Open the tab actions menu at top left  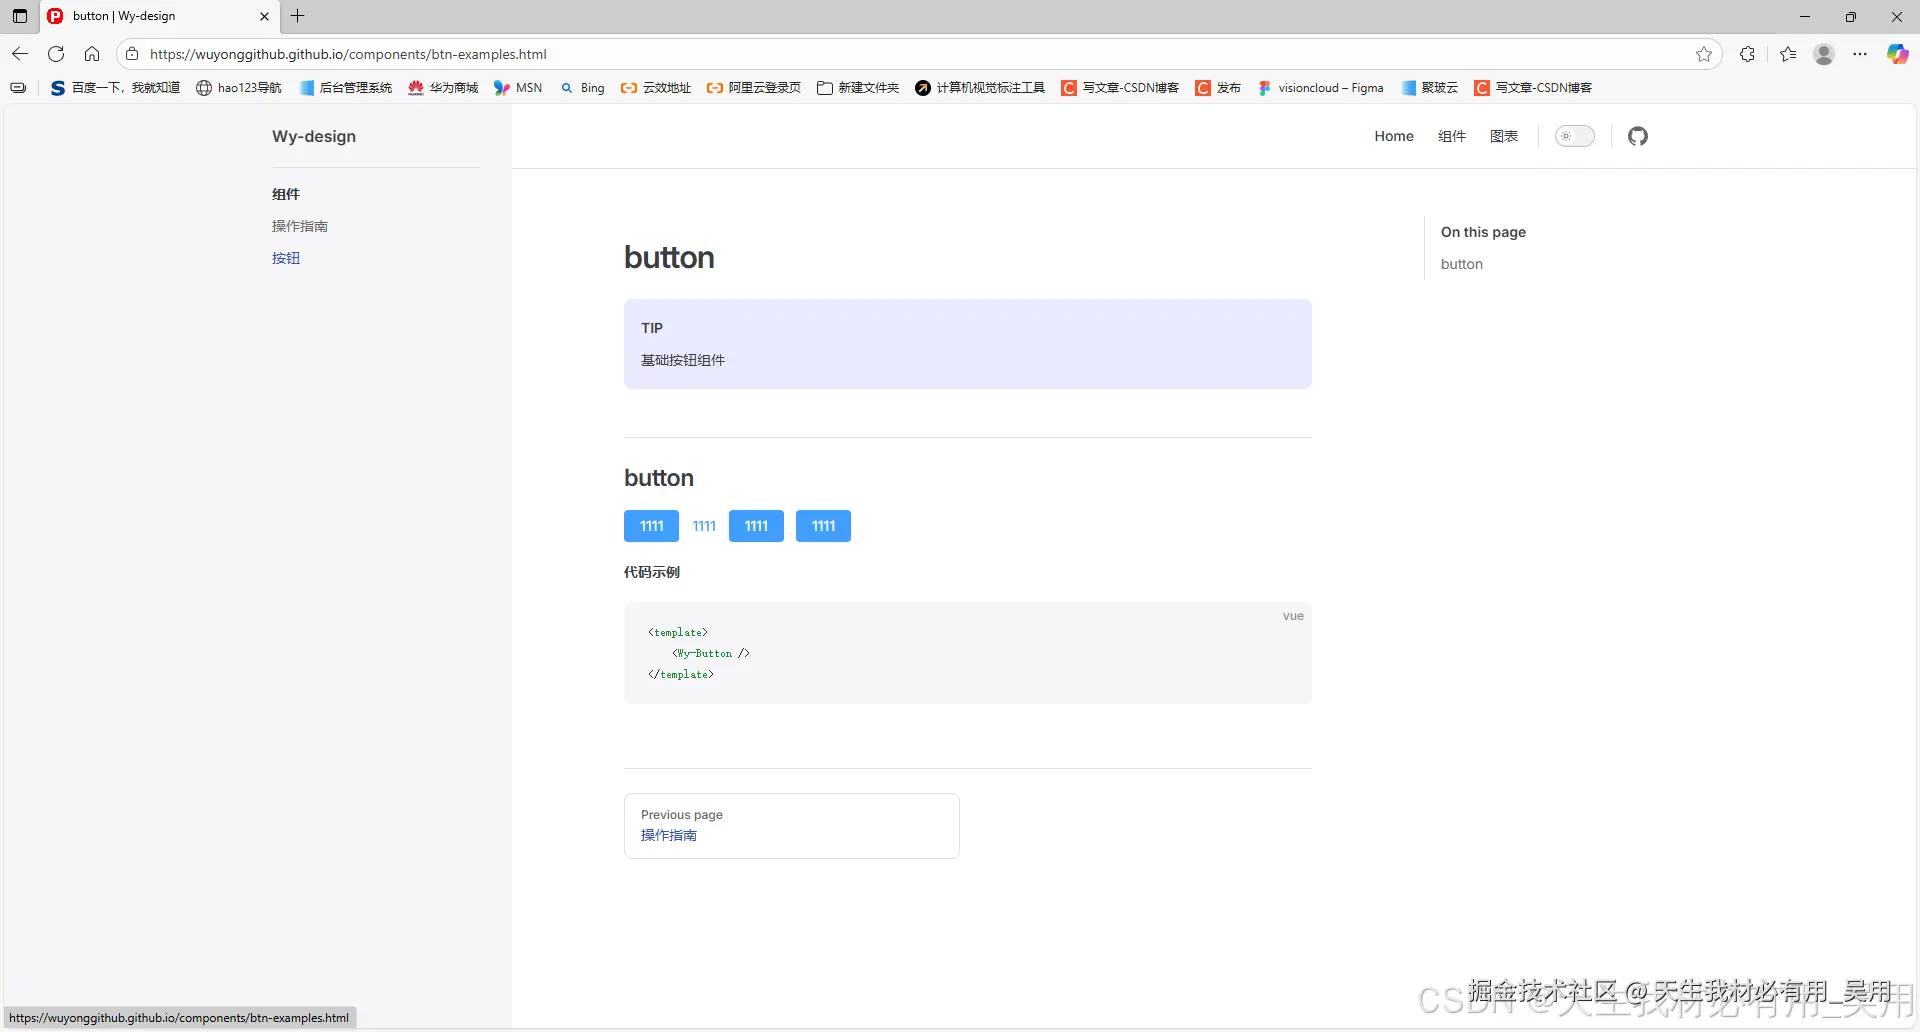pyautogui.click(x=18, y=16)
